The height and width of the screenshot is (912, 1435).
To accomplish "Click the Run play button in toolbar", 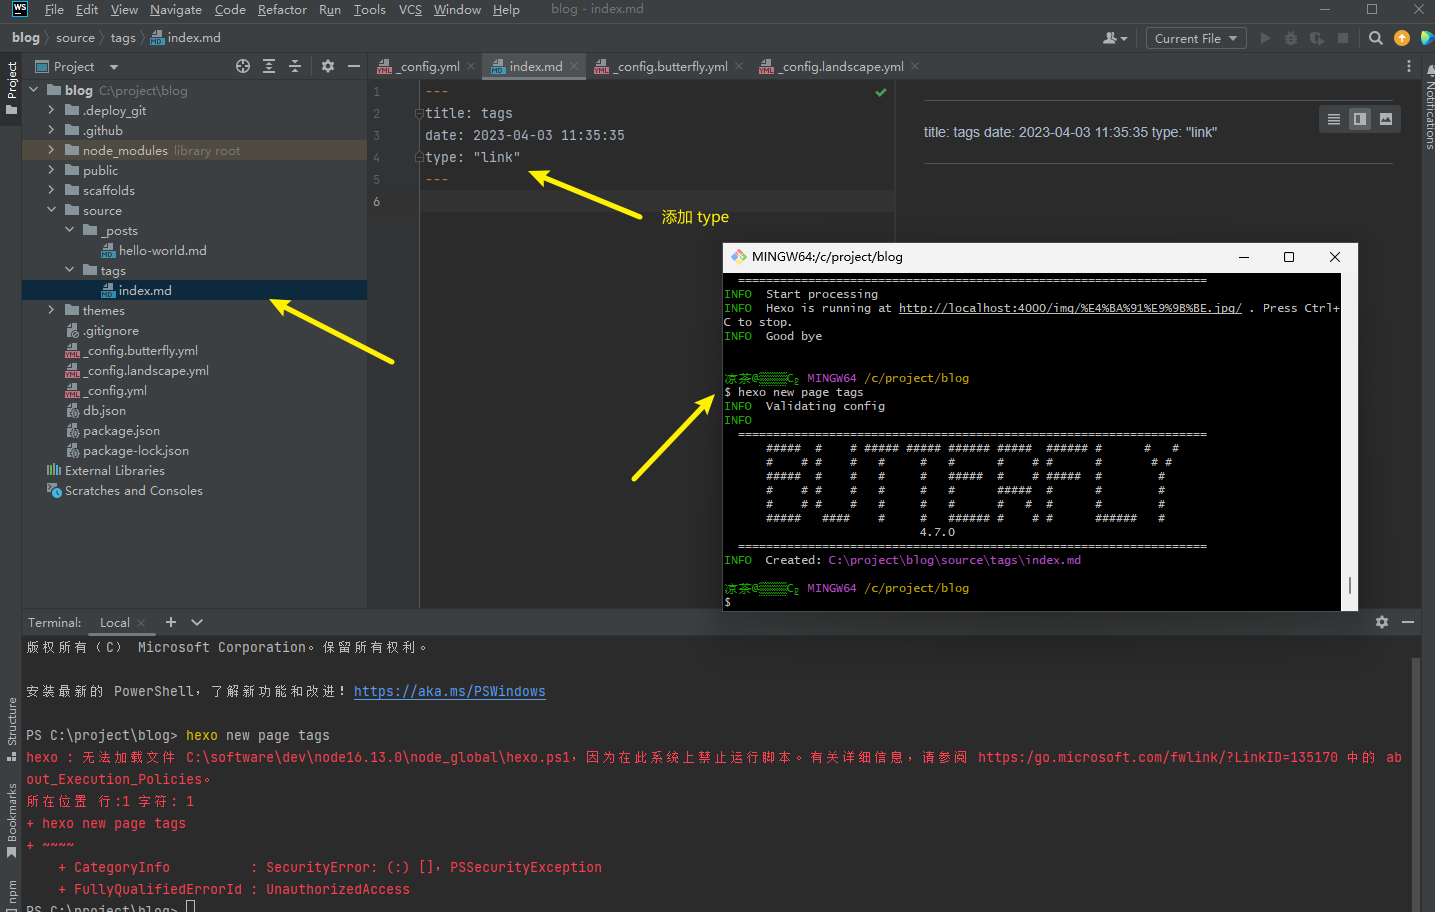I will coord(1265,38).
